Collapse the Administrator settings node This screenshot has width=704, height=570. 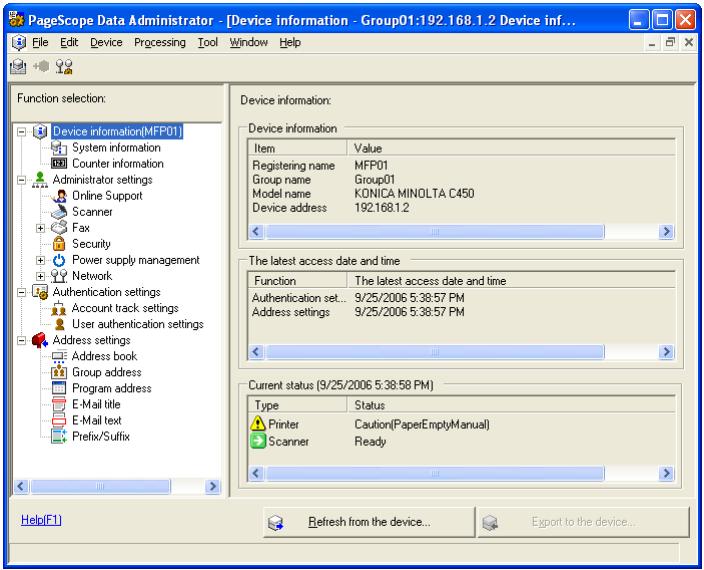(x=22, y=180)
